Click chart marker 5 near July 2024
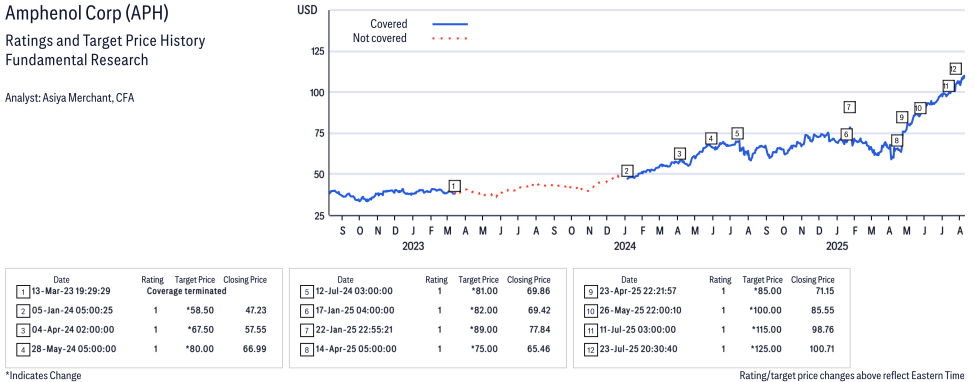Screen dimensions: 975x382 [737, 133]
